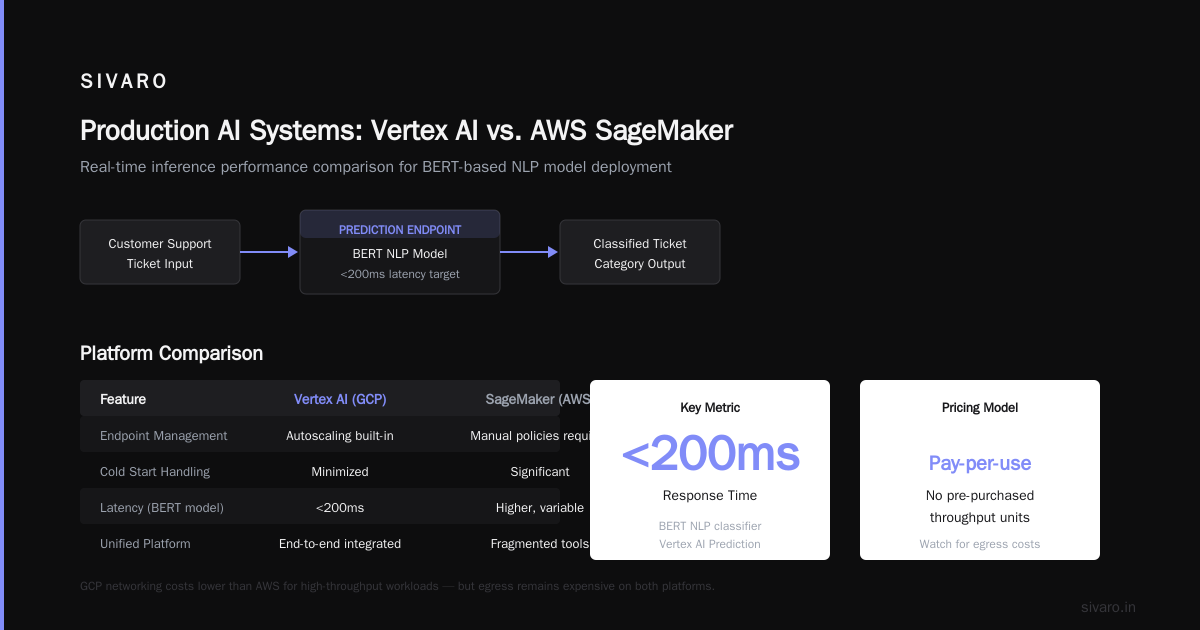The width and height of the screenshot is (1200, 630).
Task: Click the Pricing Model card title
Action: 980,407
